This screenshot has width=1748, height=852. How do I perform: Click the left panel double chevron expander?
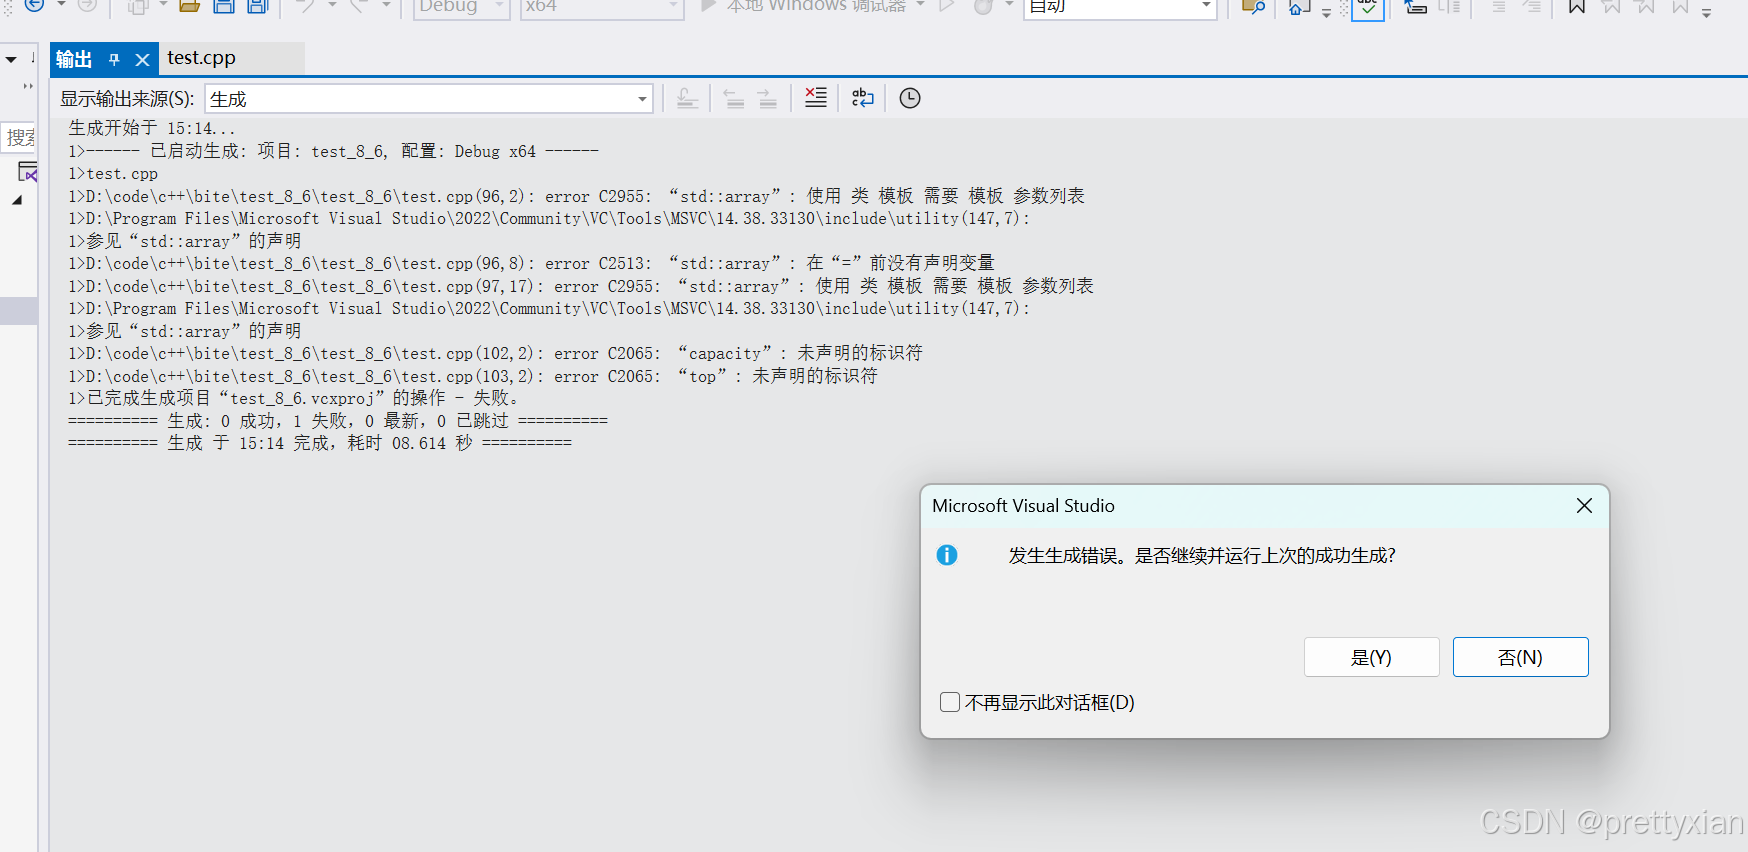pos(28,86)
